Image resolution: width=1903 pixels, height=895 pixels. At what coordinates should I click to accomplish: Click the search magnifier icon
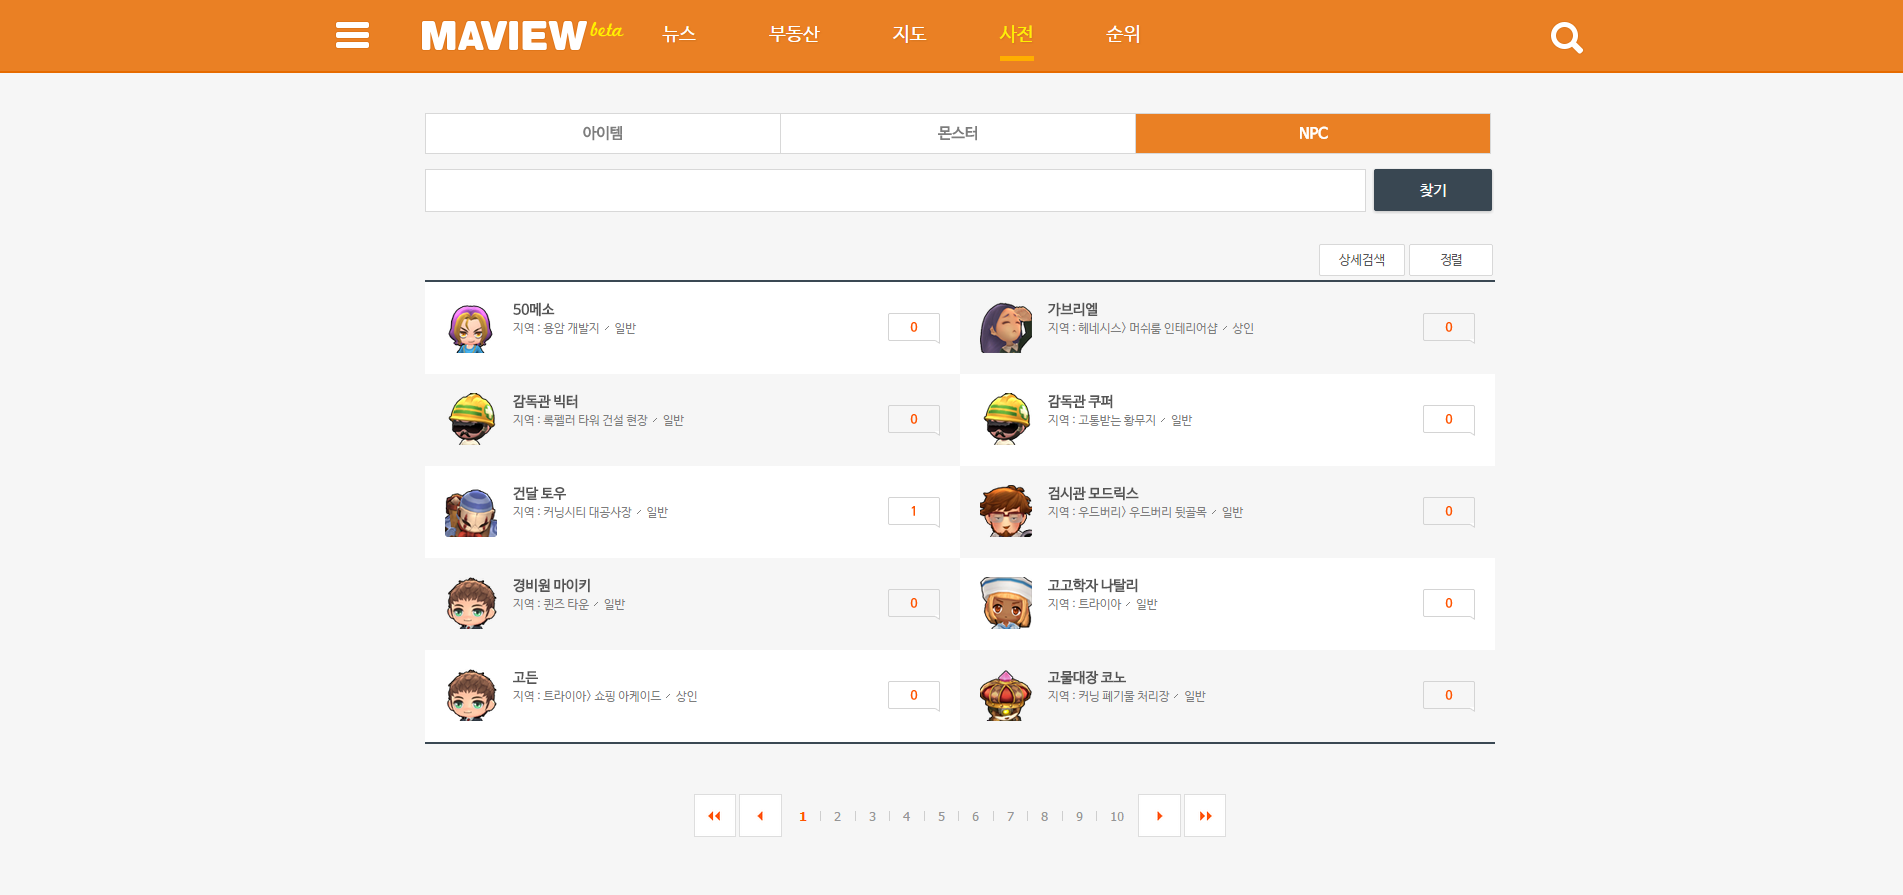coord(1566,38)
